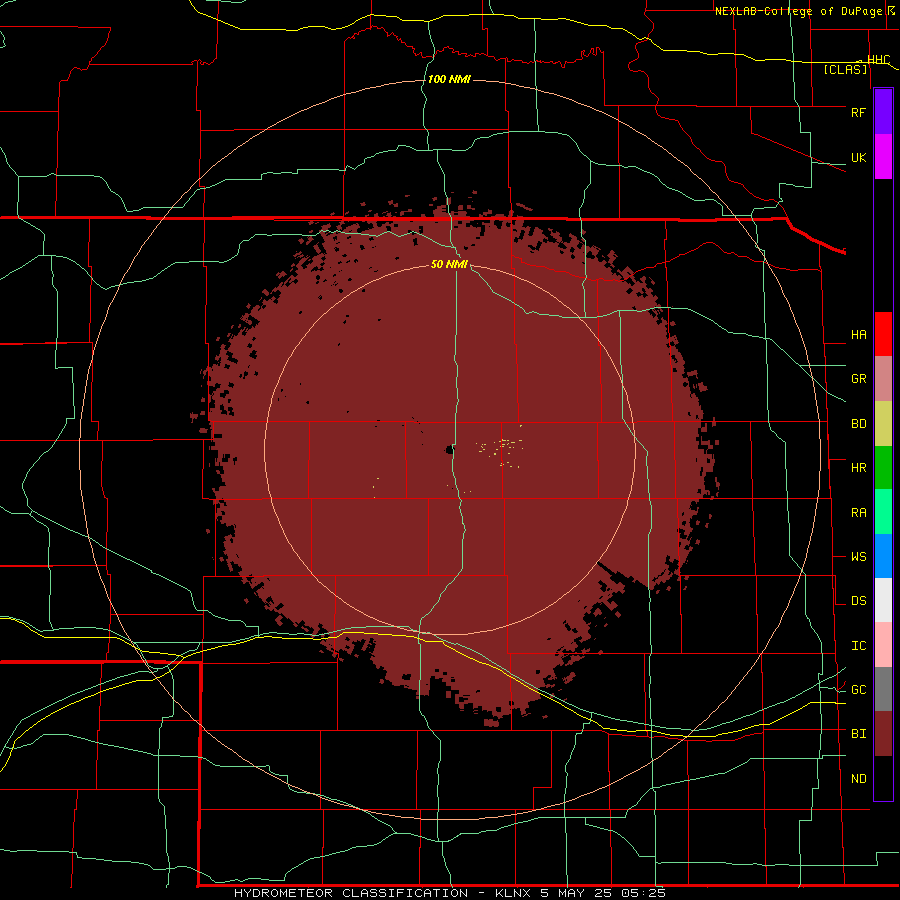This screenshot has width=900, height=900.
Task: Click the Hydrometeor Classification title caption
Action: [449, 893]
